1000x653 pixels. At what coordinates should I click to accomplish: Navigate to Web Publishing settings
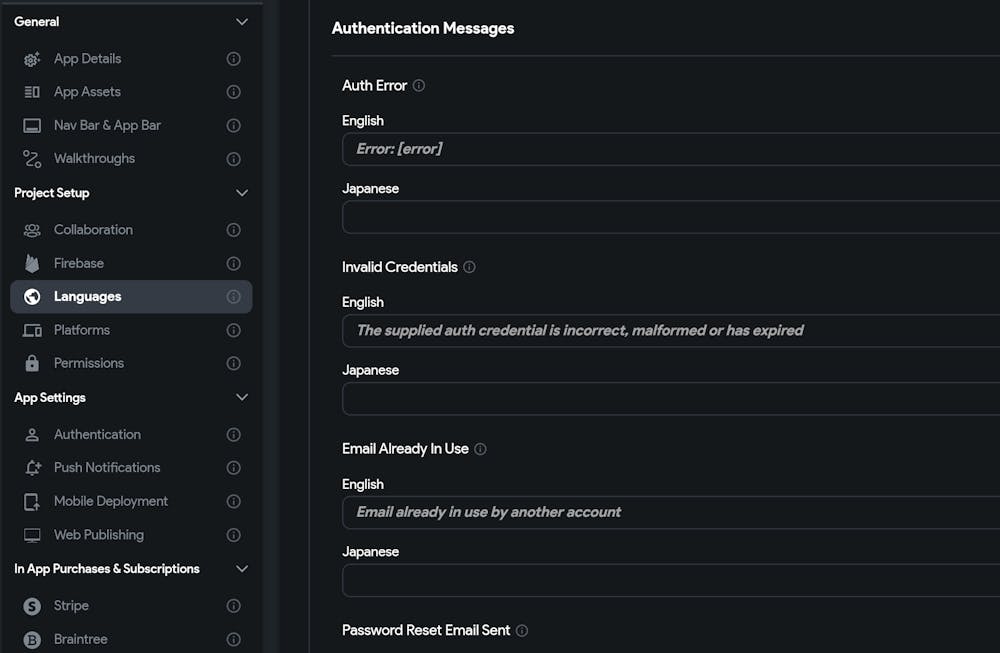point(98,534)
